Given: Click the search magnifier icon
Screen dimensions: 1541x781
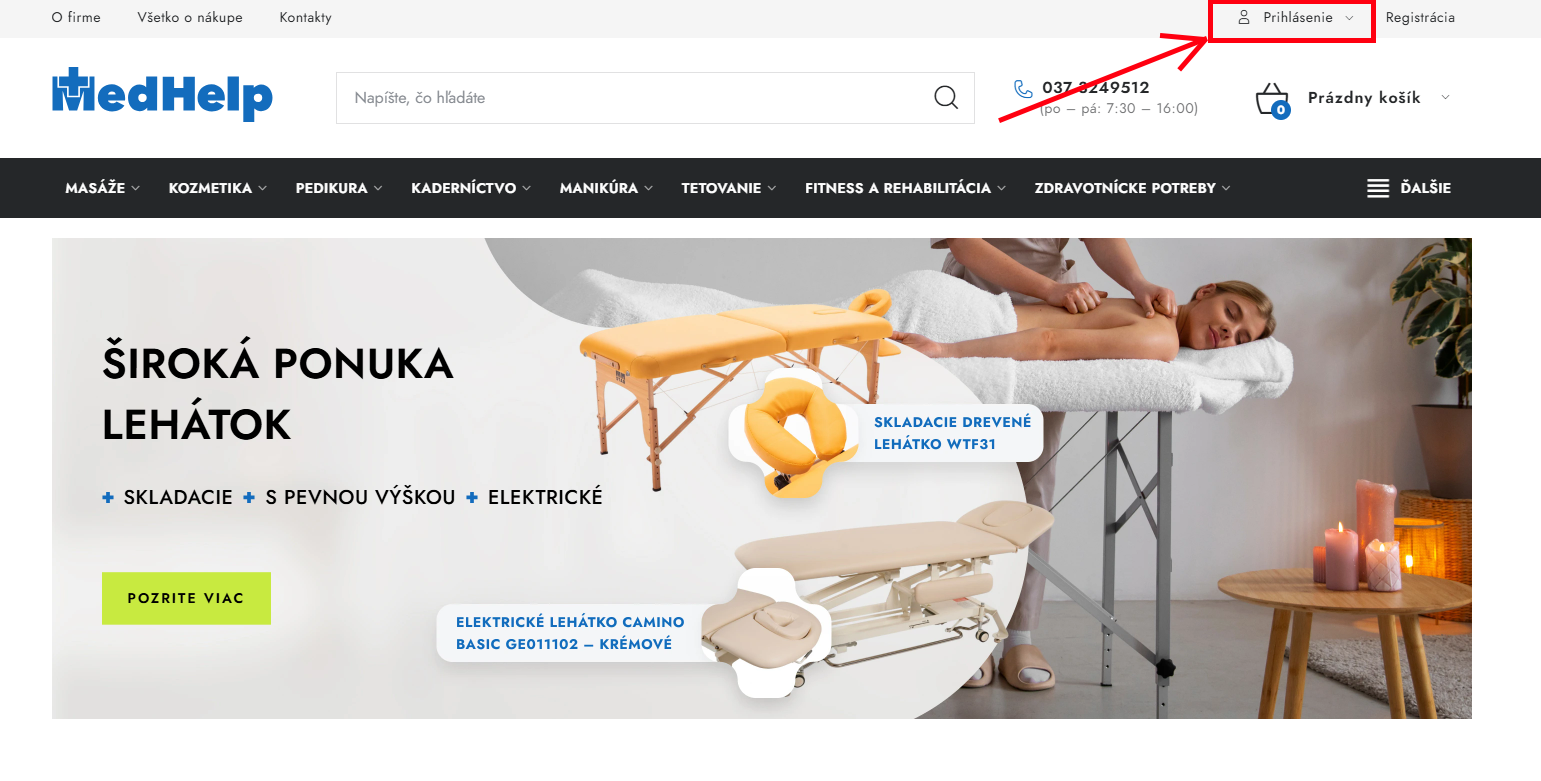Looking at the screenshot, I should click(x=946, y=98).
